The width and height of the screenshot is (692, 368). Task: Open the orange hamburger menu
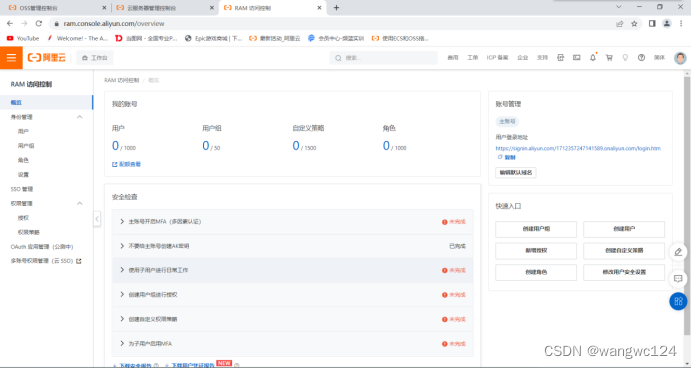pyautogui.click(x=11, y=58)
